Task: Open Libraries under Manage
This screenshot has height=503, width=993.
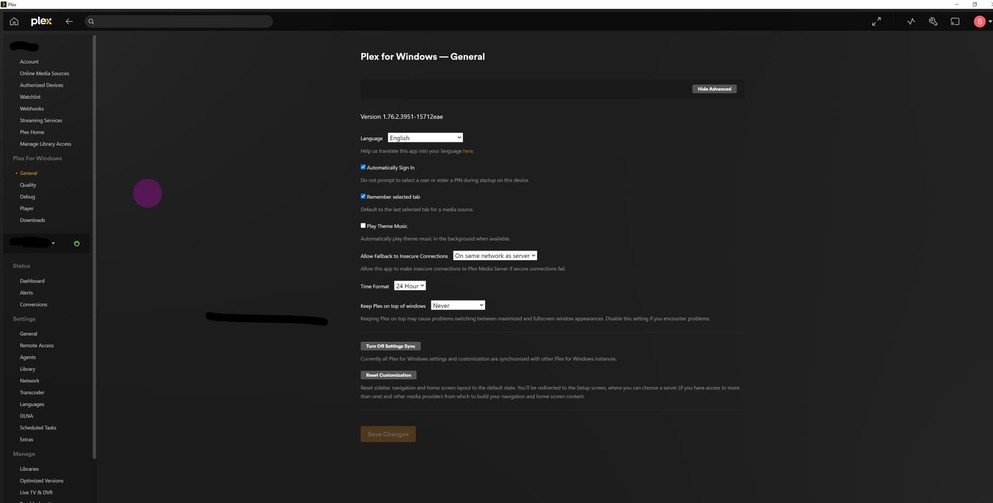Action: pos(29,469)
